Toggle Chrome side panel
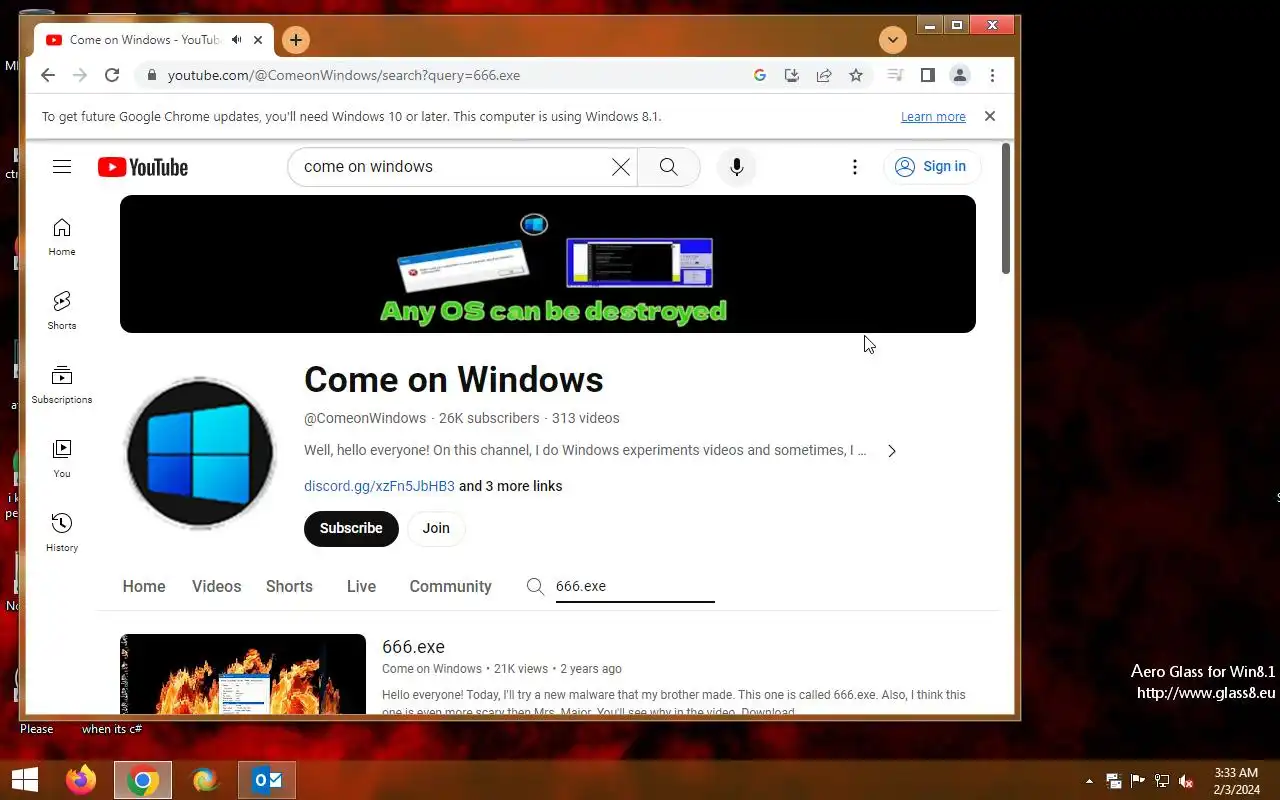 pyautogui.click(x=928, y=75)
